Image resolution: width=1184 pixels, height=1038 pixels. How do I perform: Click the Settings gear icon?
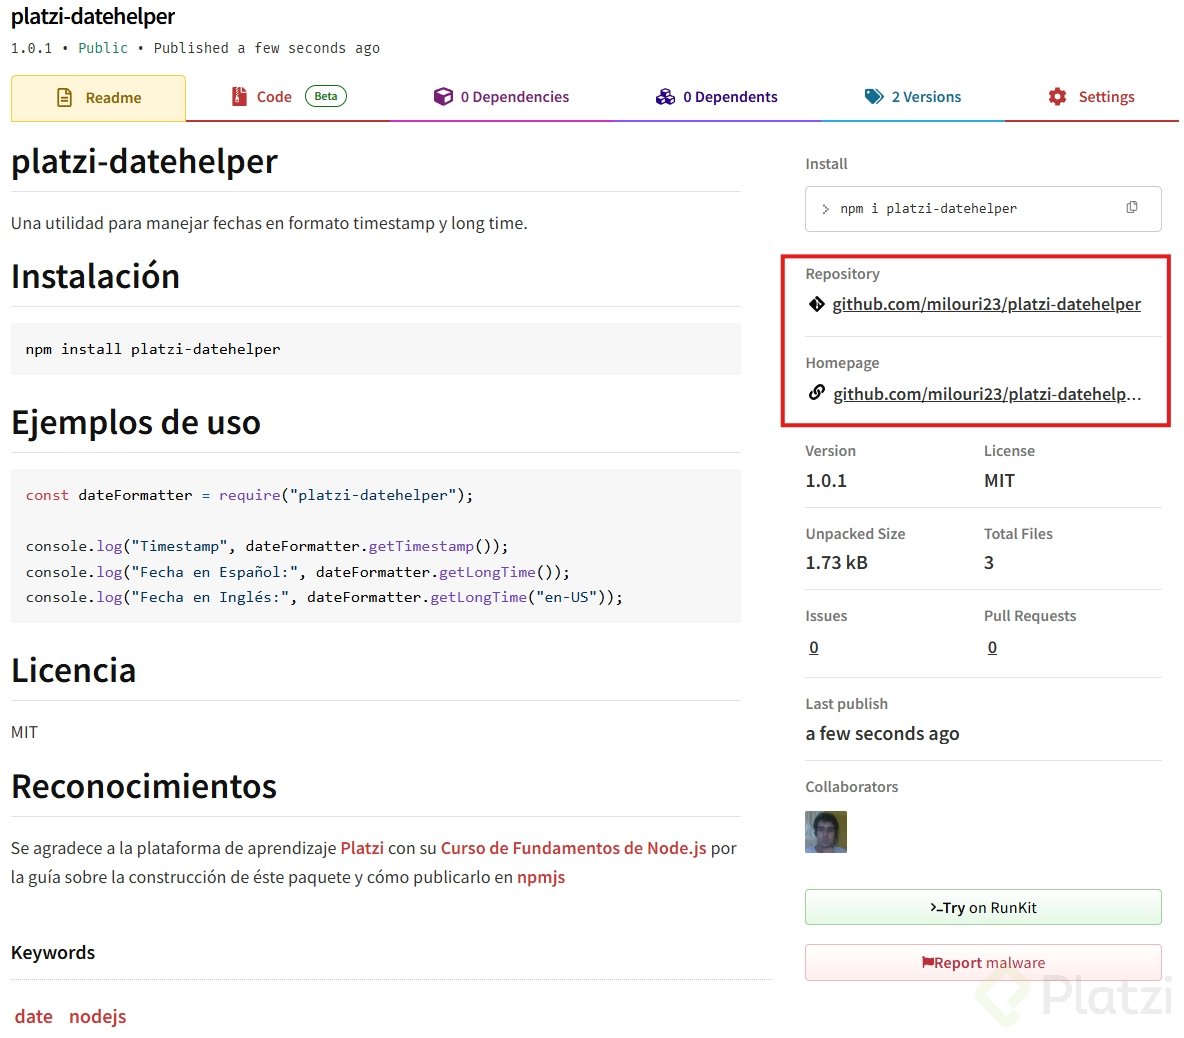point(1057,97)
